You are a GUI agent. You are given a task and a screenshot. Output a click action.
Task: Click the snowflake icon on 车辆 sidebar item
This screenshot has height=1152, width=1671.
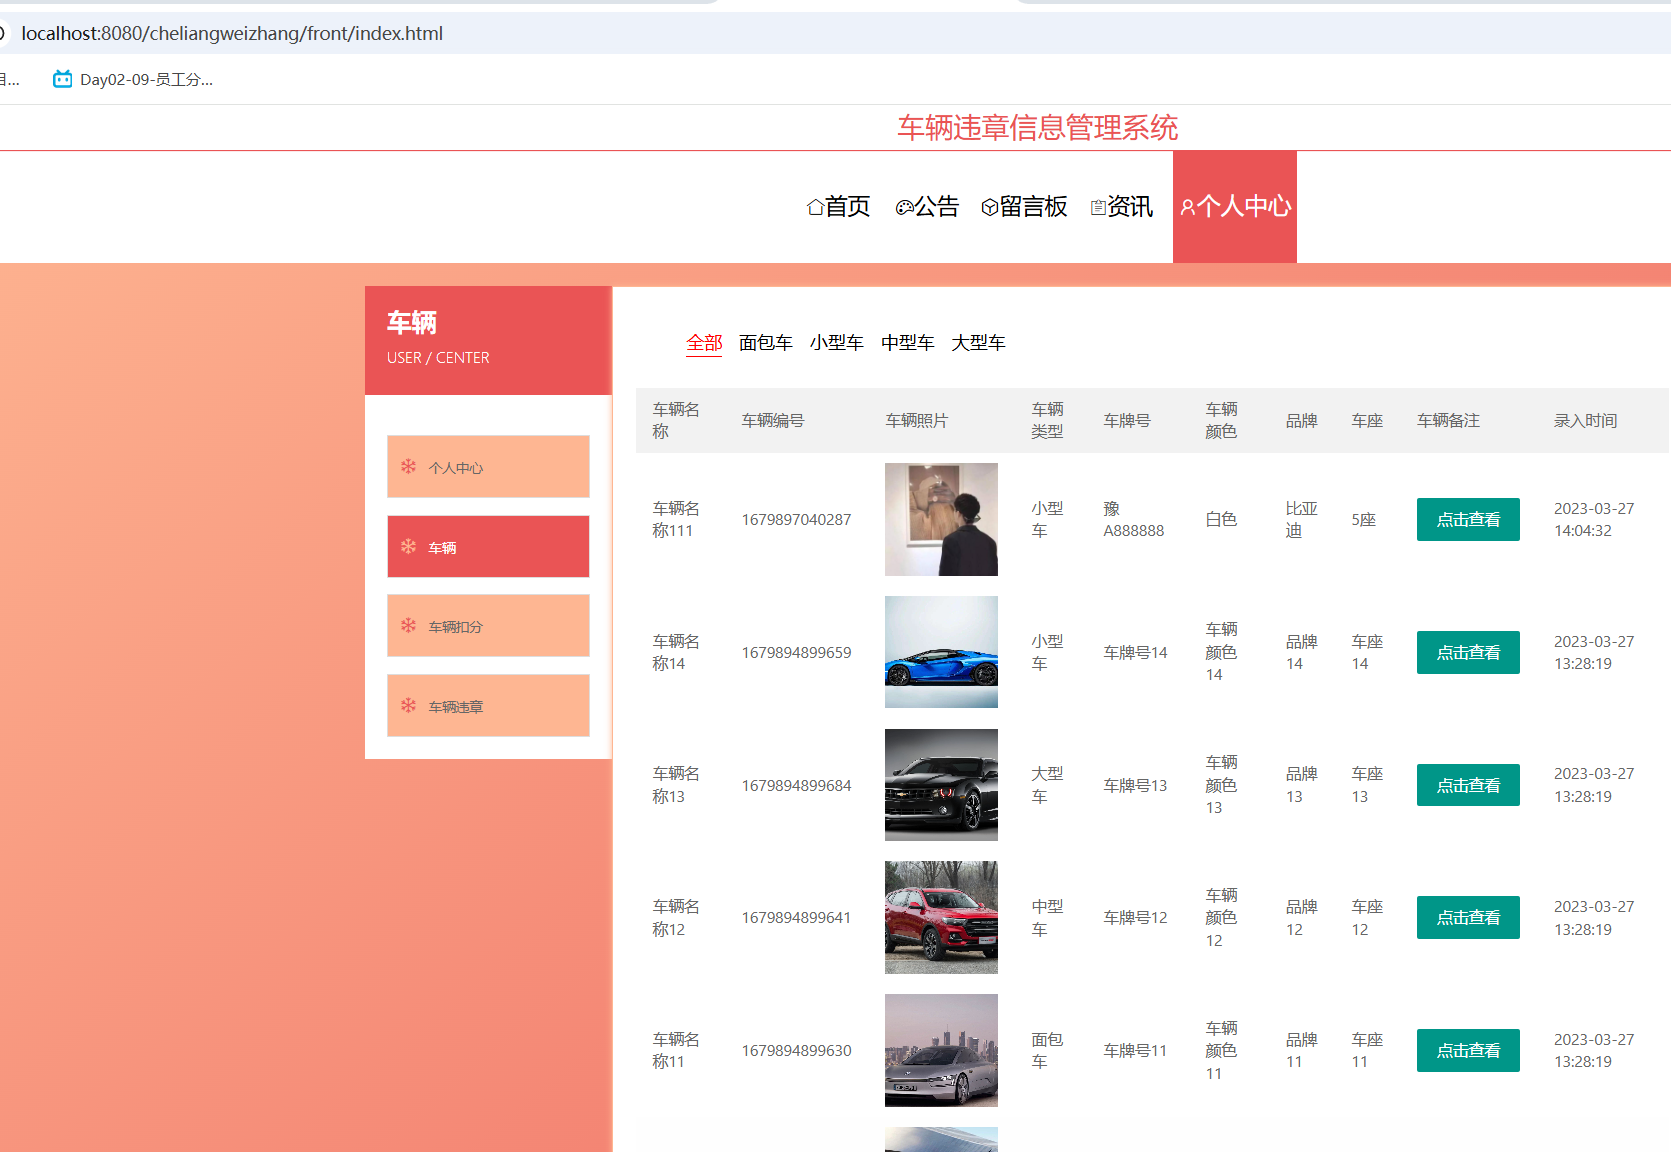coord(408,546)
